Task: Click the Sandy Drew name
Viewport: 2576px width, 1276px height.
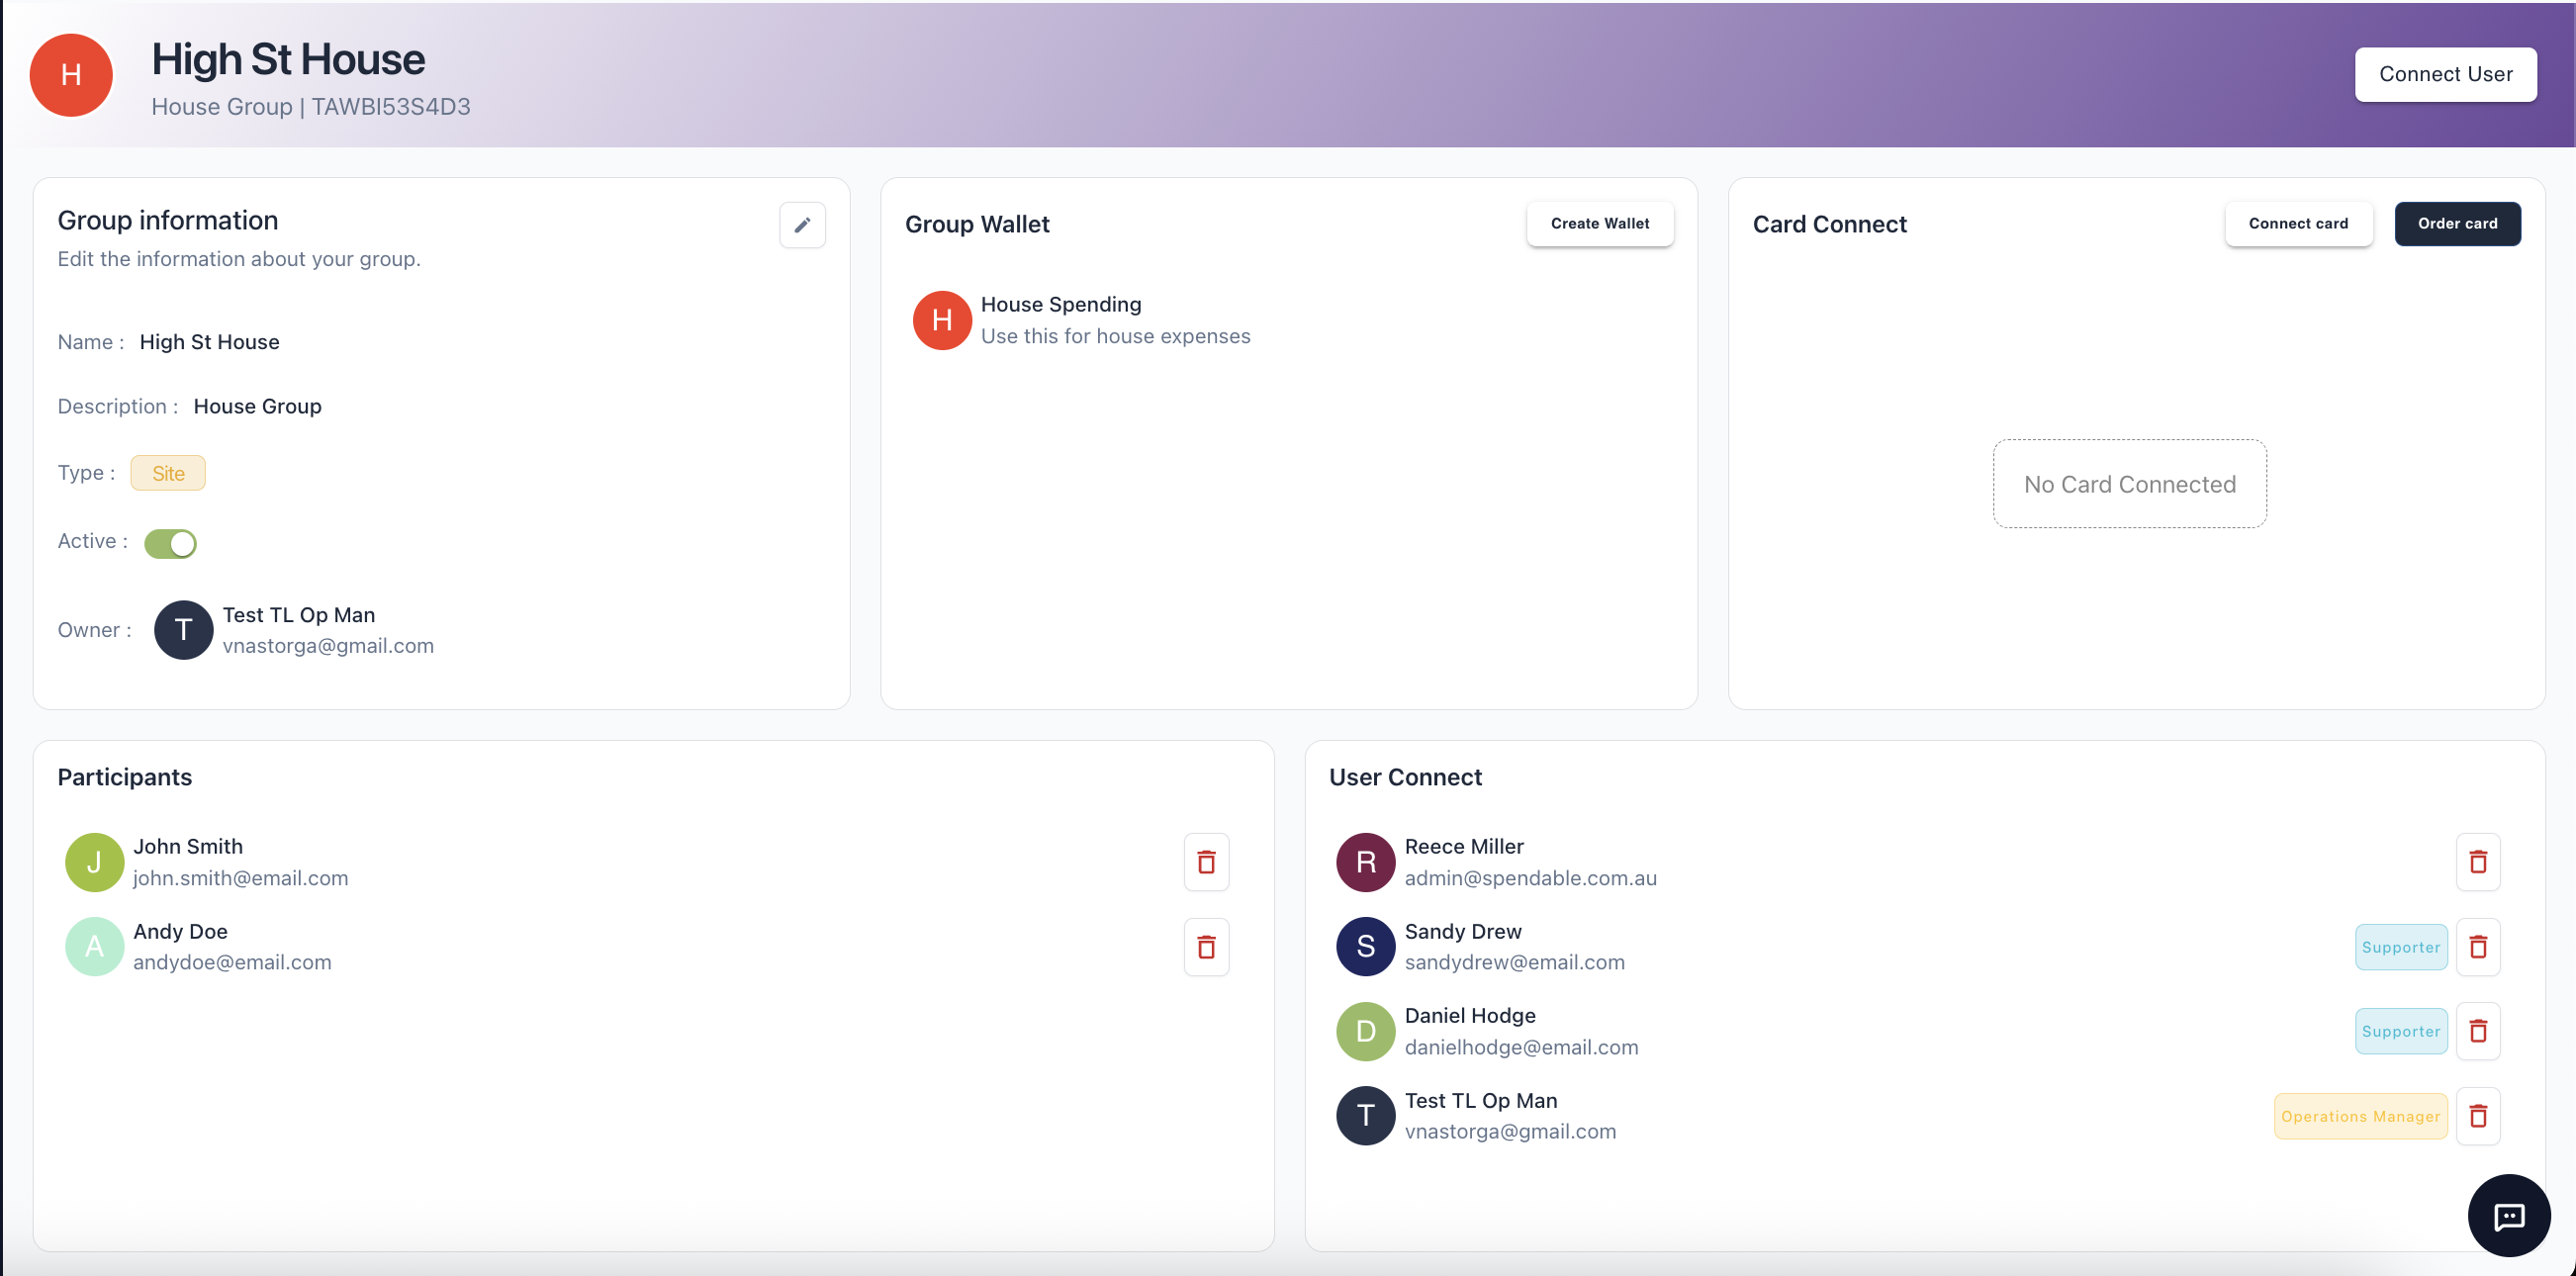Action: [x=1462, y=932]
